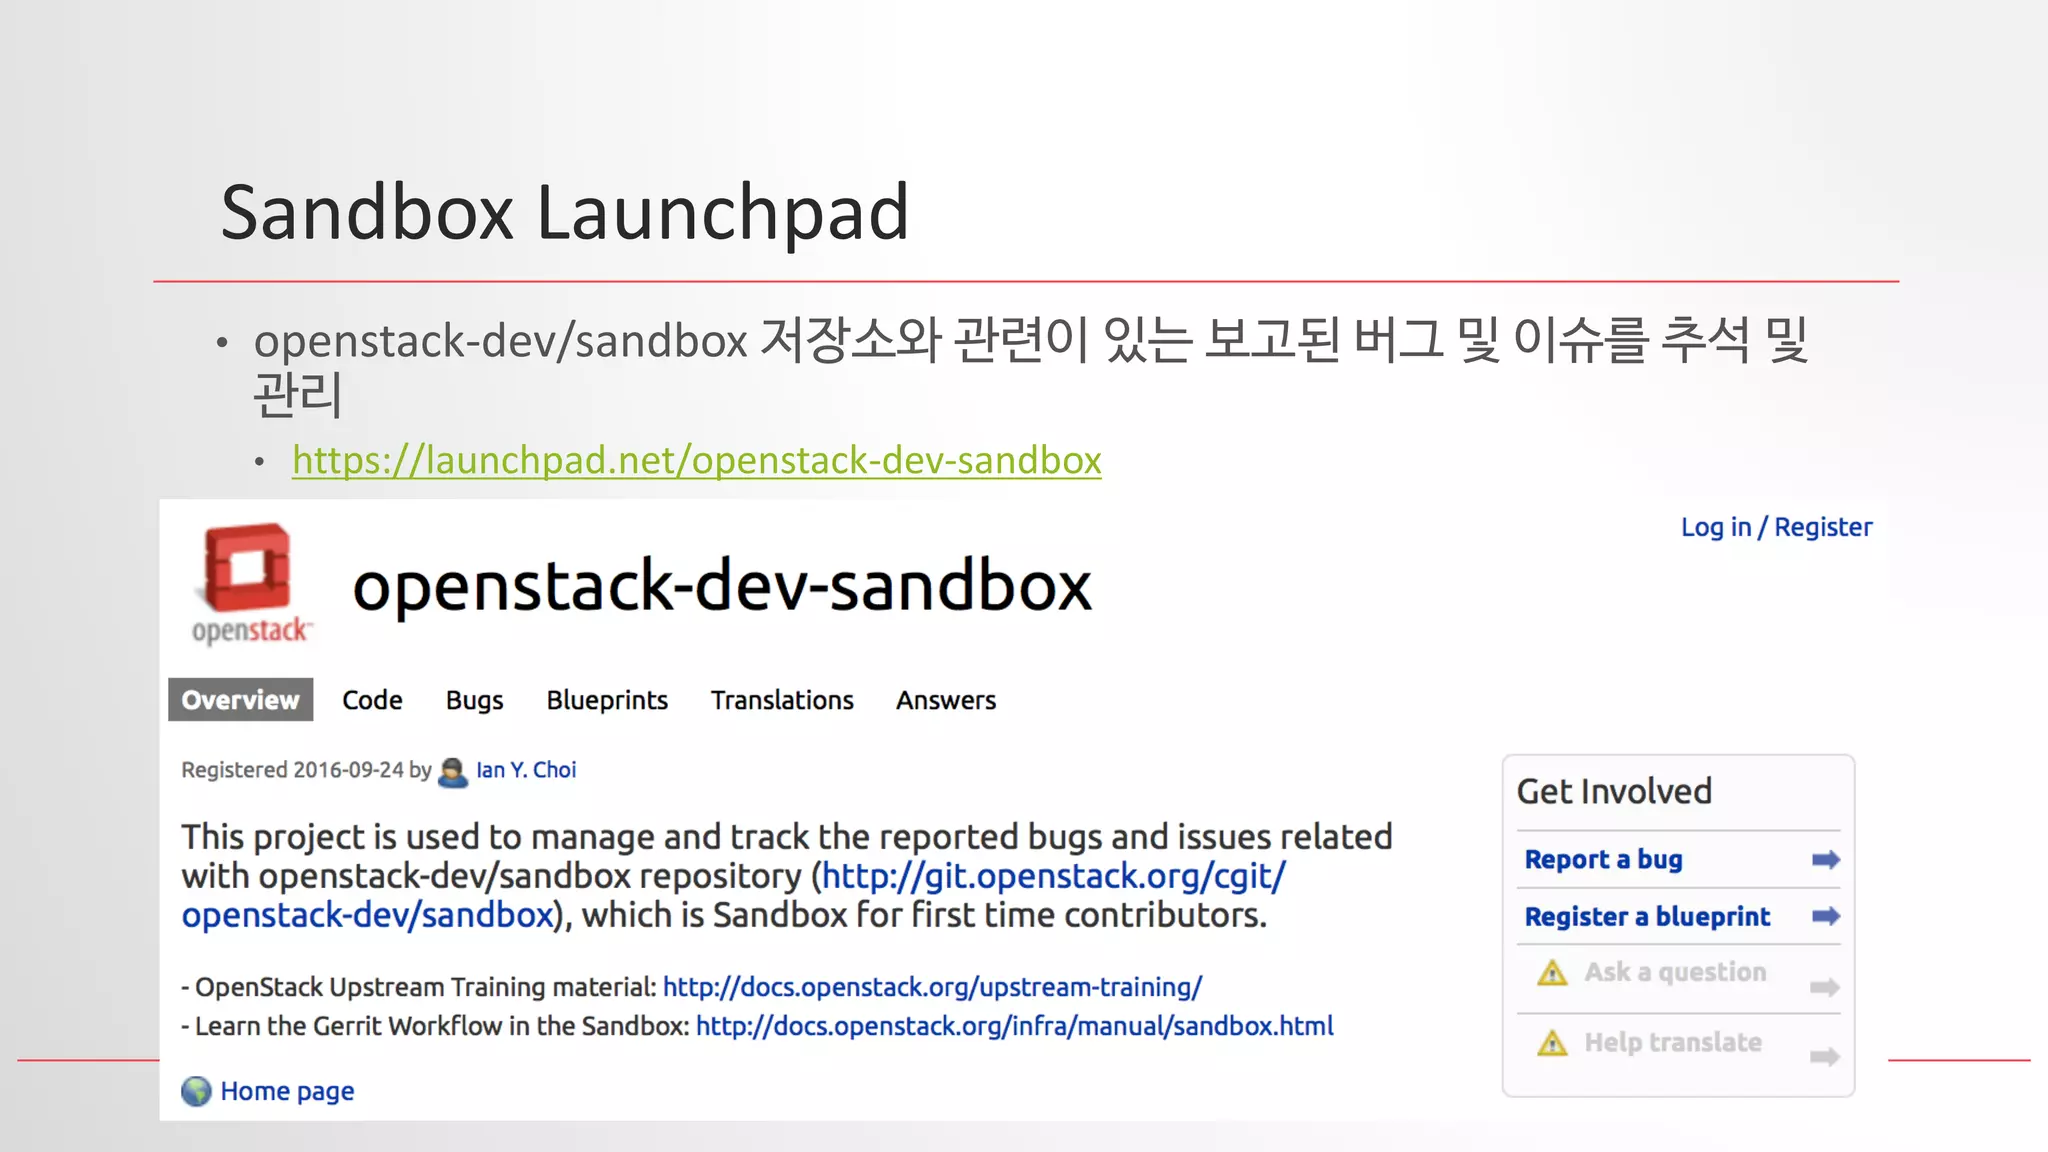Open the launchpad.net/openstack-dev-sandbox URL
This screenshot has height=1152, width=2048.
coord(697,461)
